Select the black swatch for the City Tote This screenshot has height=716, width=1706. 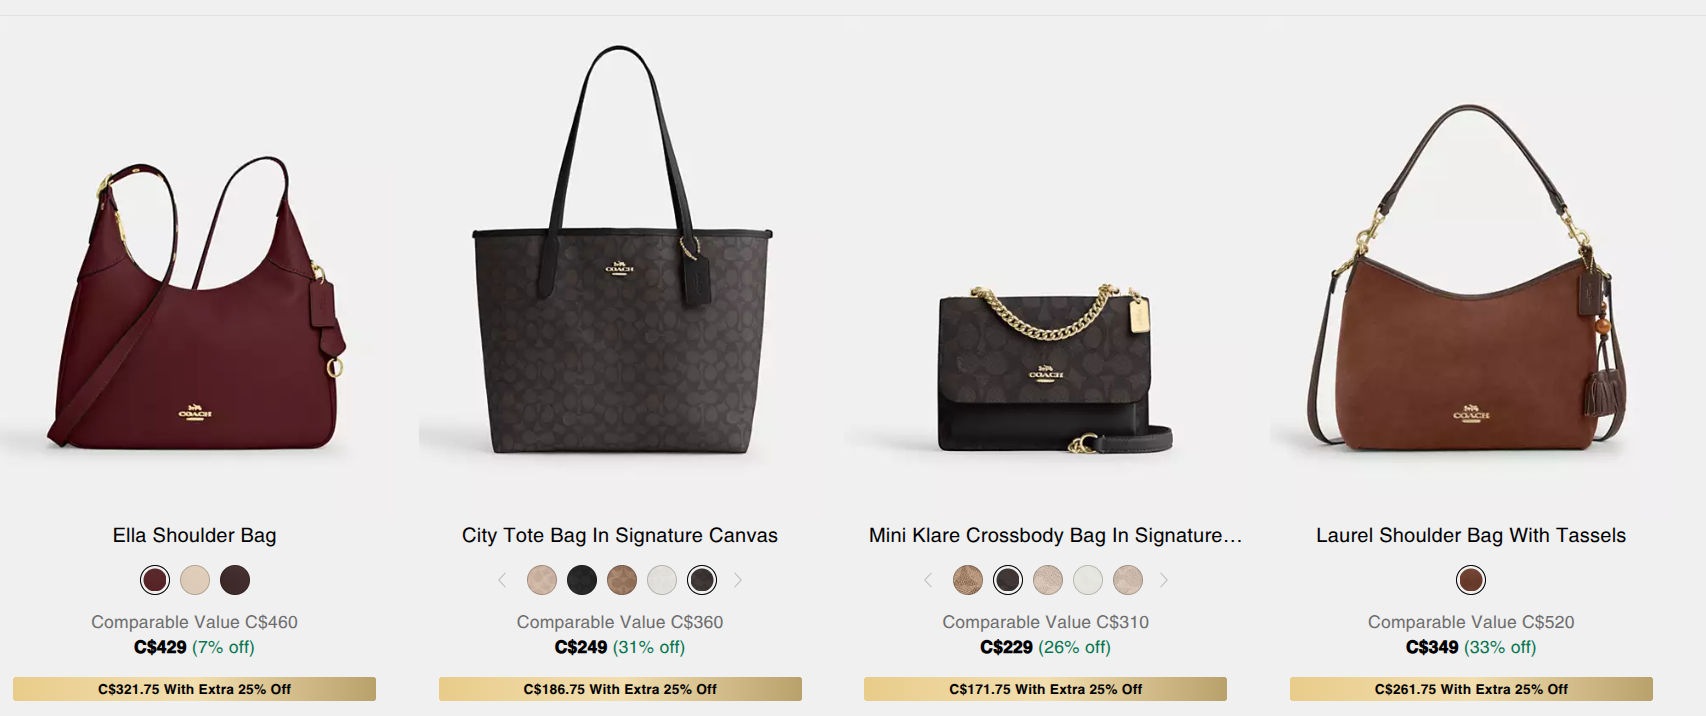tap(582, 580)
